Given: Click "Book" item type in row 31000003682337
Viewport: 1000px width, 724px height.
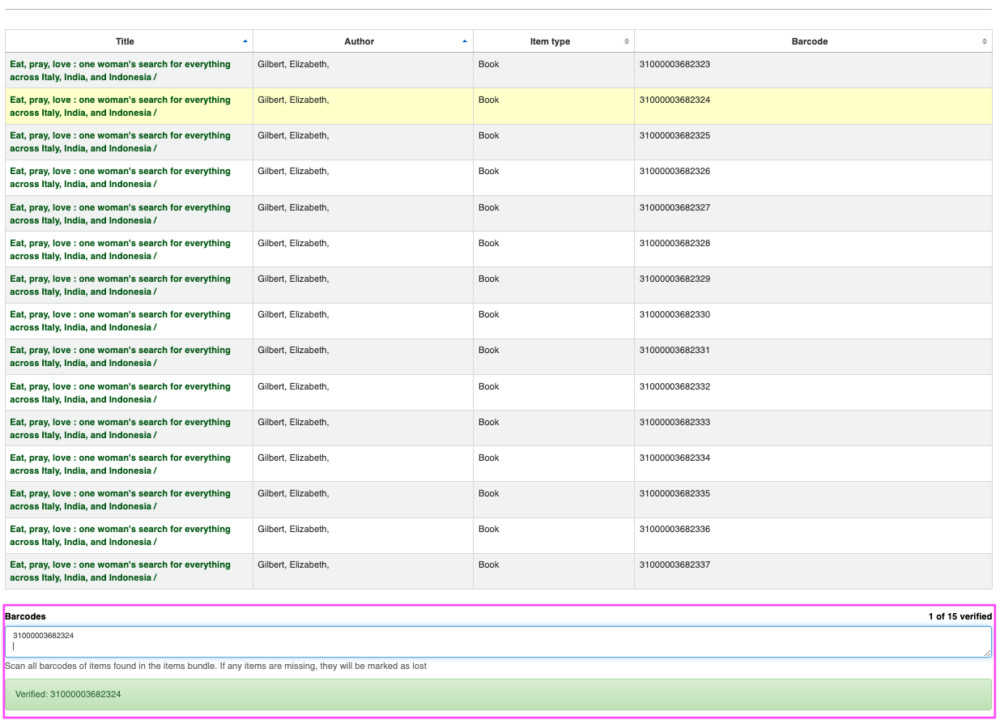Looking at the screenshot, I should [x=489, y=566].
